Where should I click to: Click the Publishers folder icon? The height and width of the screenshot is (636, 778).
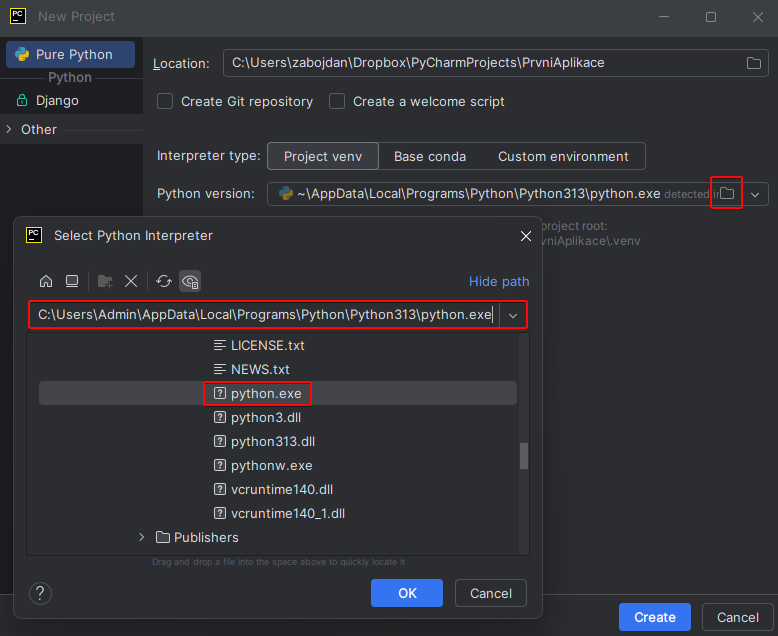coord(163,537)
